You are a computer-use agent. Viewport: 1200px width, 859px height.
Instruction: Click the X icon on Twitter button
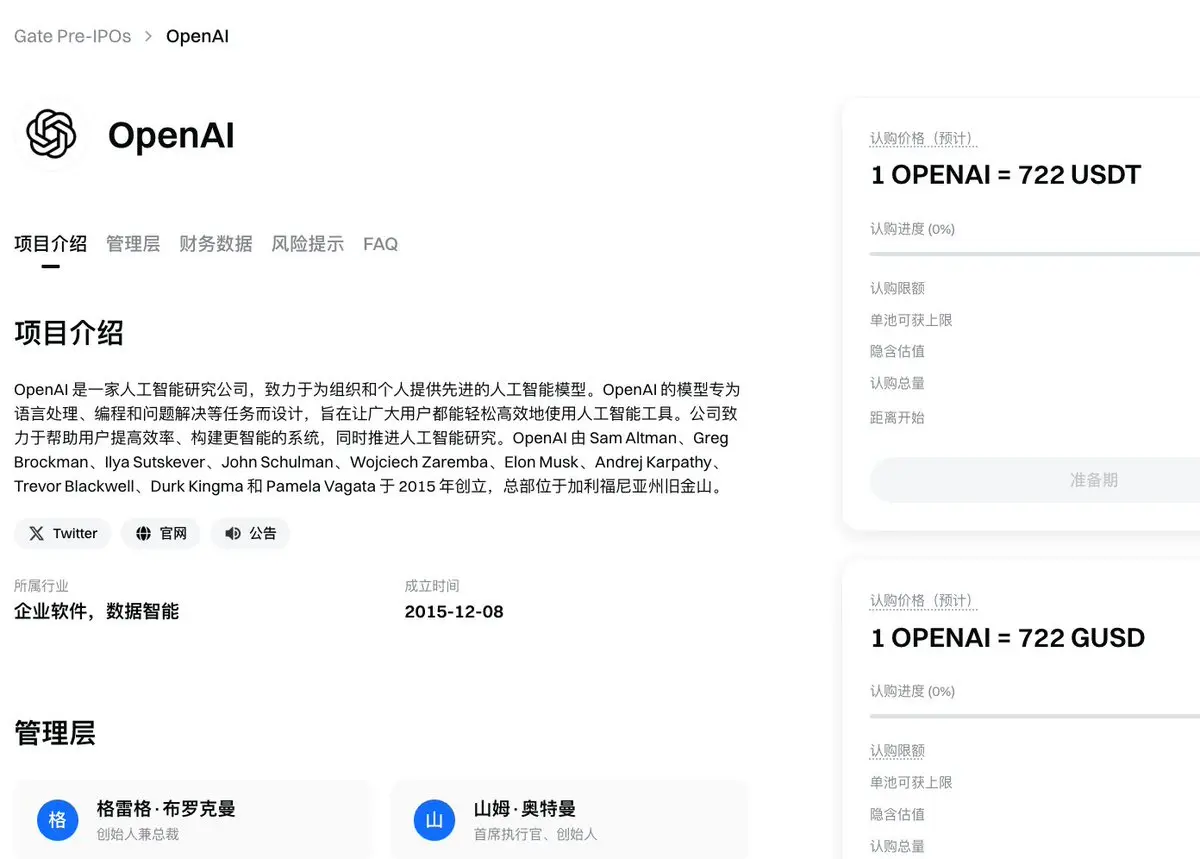coord(37,533)
